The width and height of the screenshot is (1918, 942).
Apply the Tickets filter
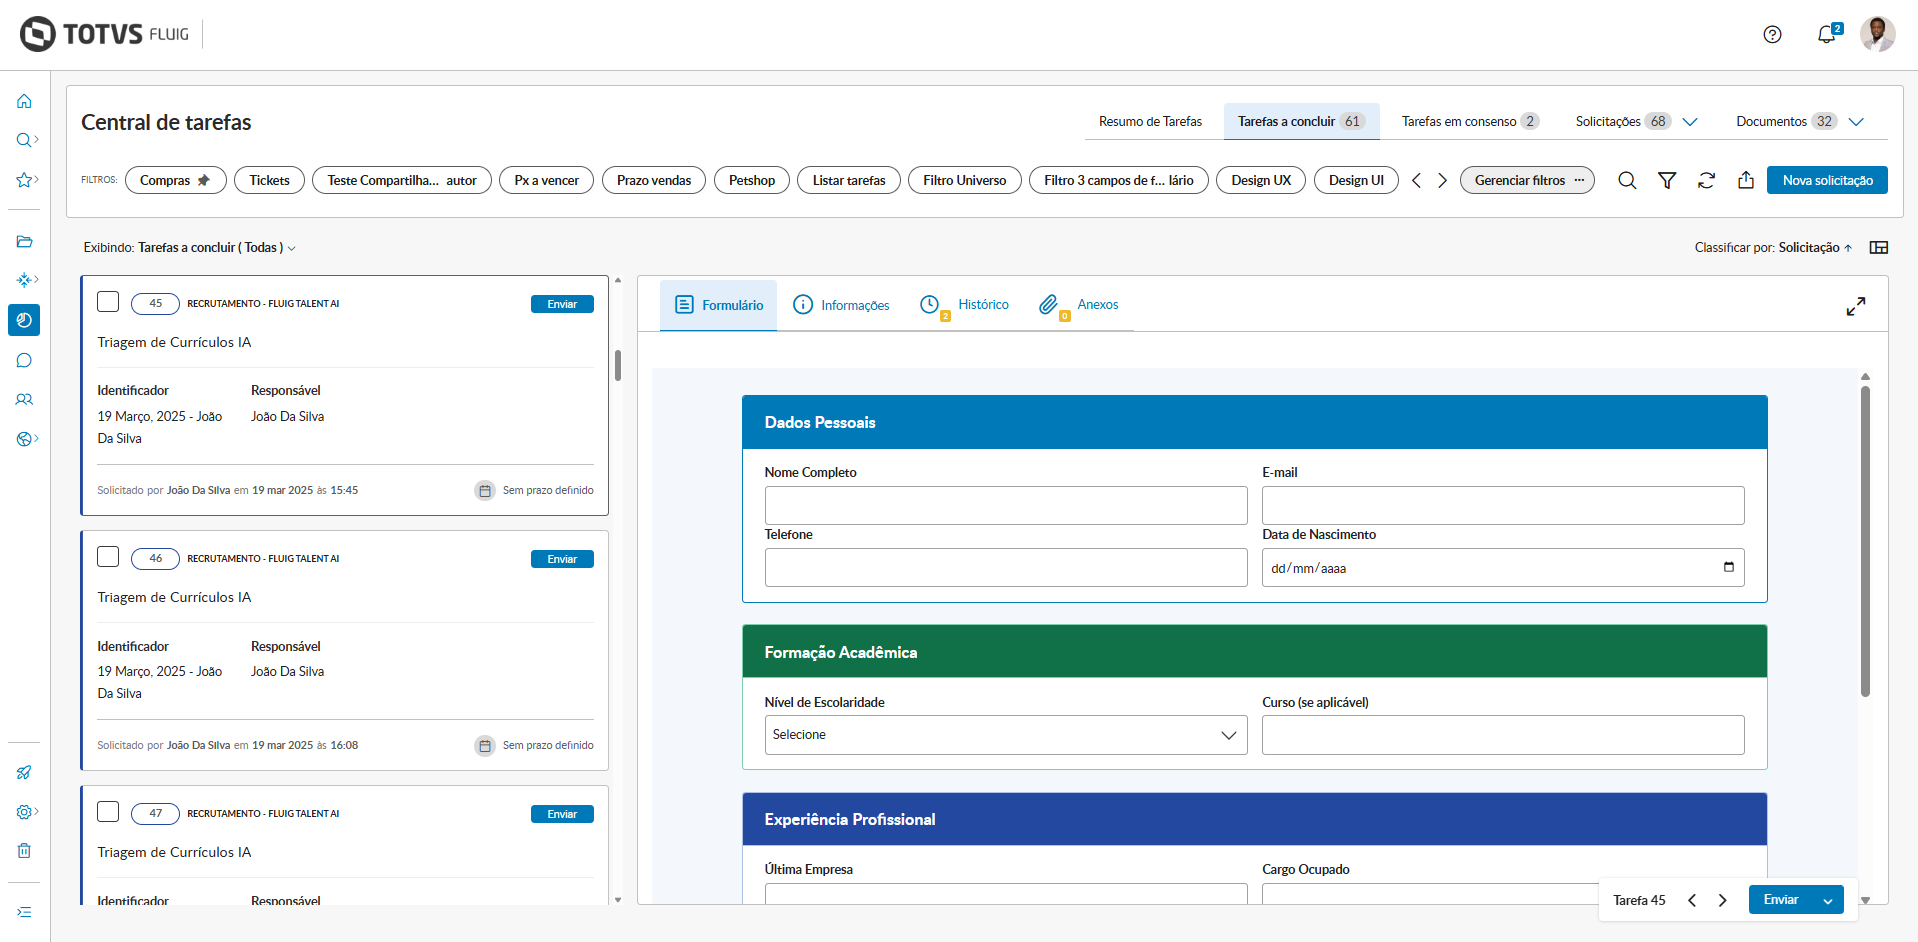pyautogui.click(x=269, y=180)
